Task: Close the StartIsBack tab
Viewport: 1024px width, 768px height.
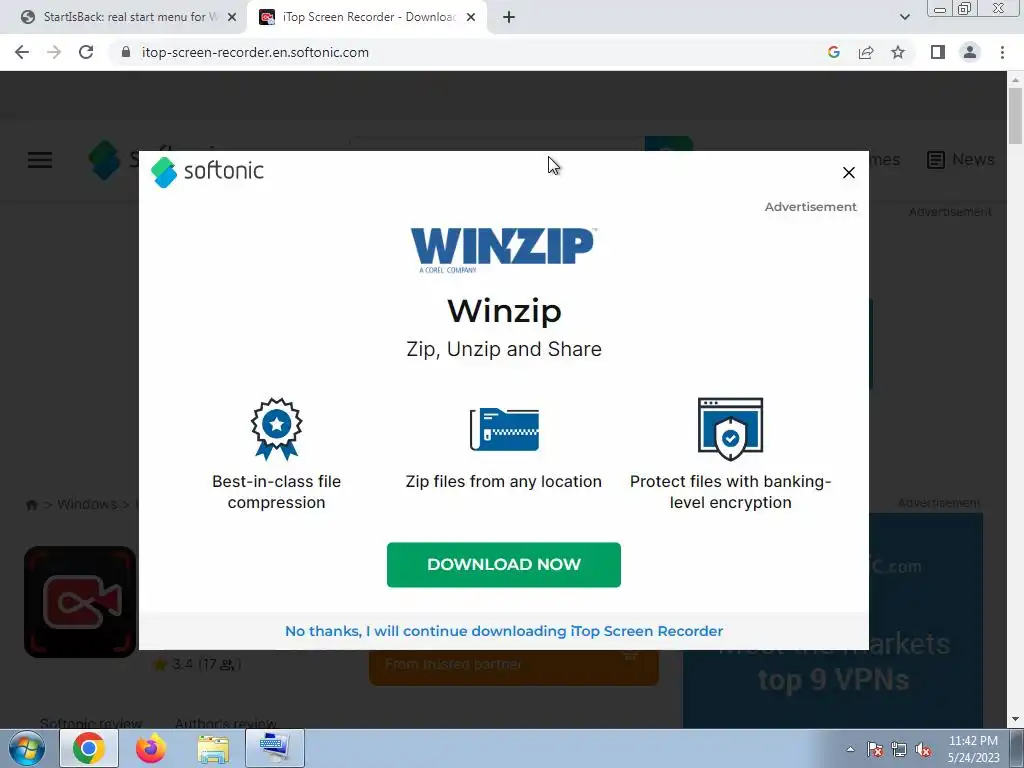Action: coord(232,18)
